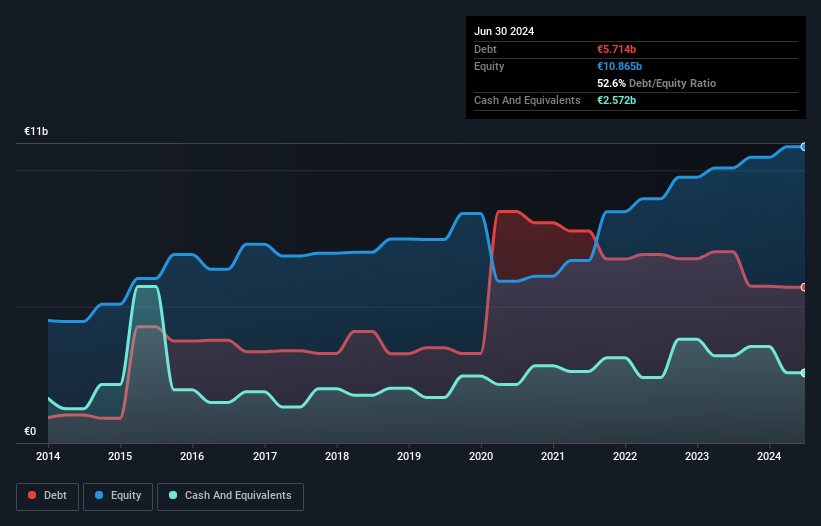Click the 2022 x-axis label
821x526 pixels.
[625, 456]
